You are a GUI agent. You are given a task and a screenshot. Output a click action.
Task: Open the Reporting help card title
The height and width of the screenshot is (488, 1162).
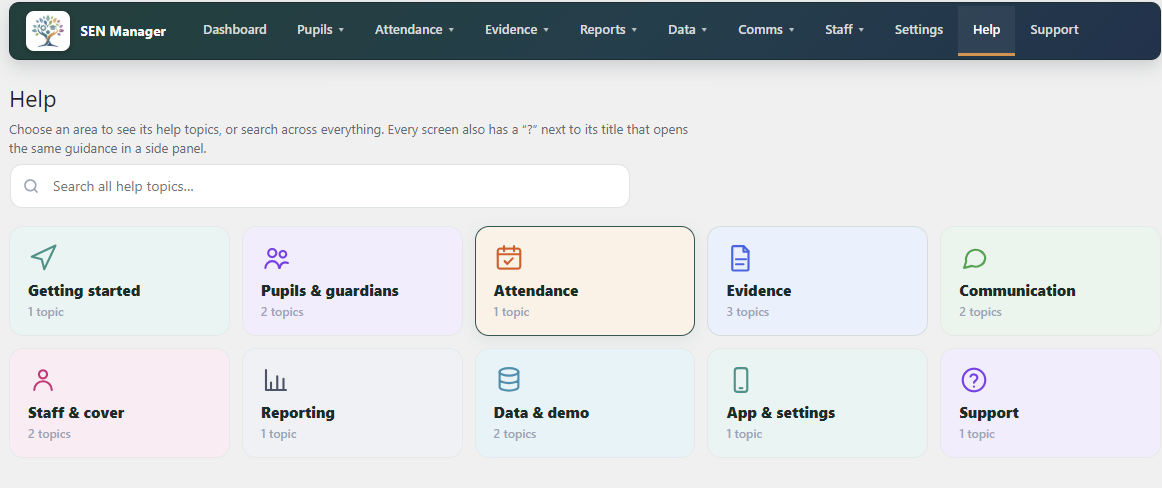(298, 412)
